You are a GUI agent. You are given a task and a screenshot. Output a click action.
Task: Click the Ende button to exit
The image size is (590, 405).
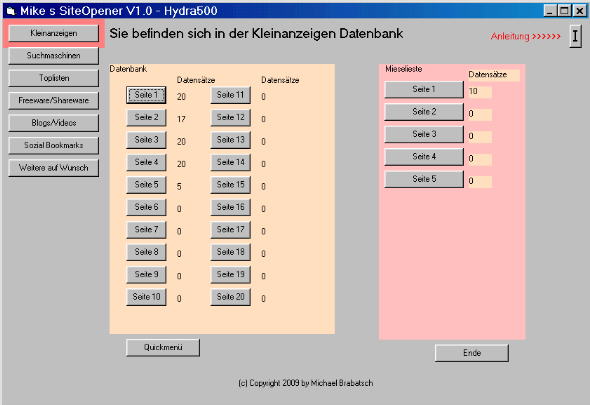[471, 353]
